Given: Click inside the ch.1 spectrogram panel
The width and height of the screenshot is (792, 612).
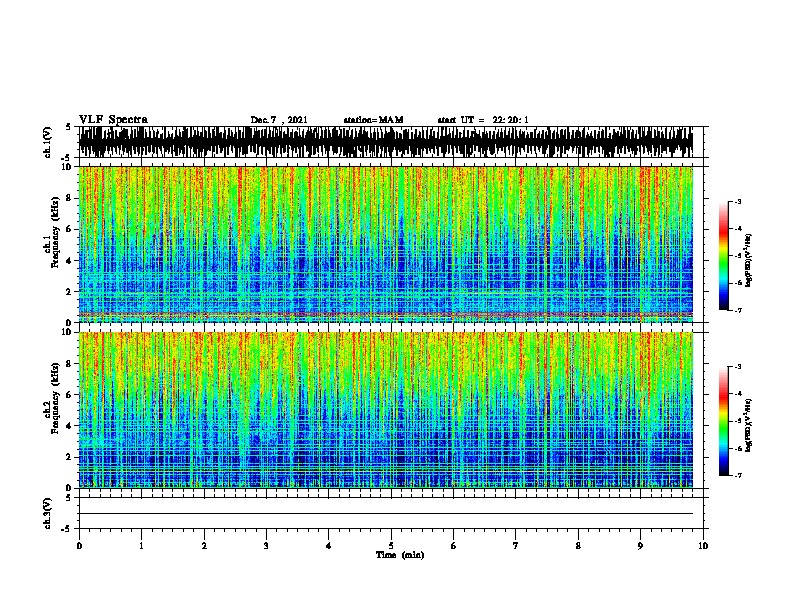Looking at the screenshot, I should pyautogui.click(x=385, y=244).
